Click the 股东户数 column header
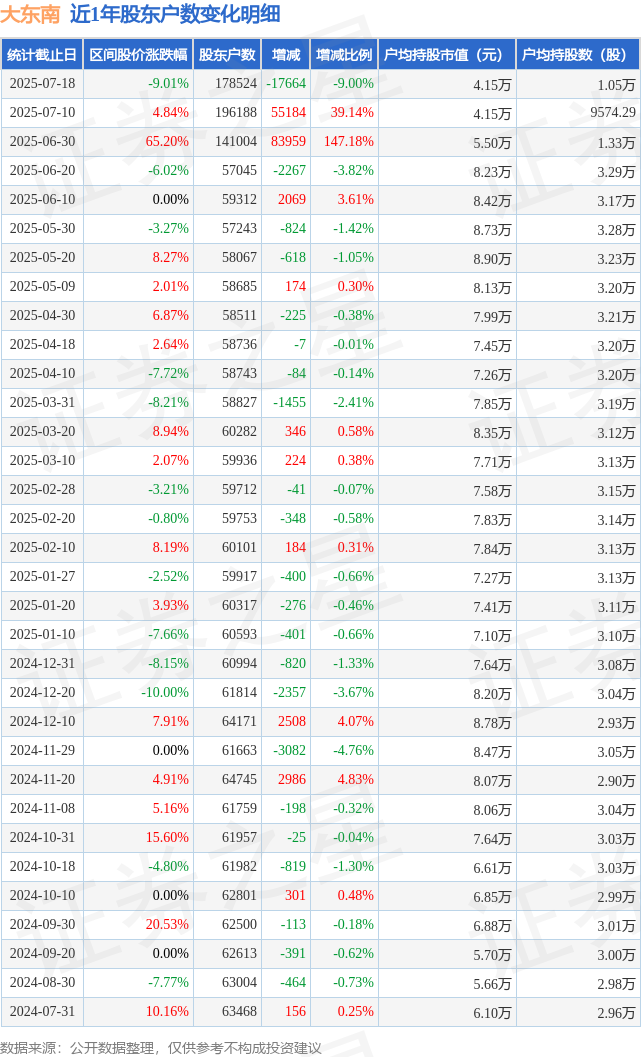Viewport: 641px width, 1057px height. (227, 55)
